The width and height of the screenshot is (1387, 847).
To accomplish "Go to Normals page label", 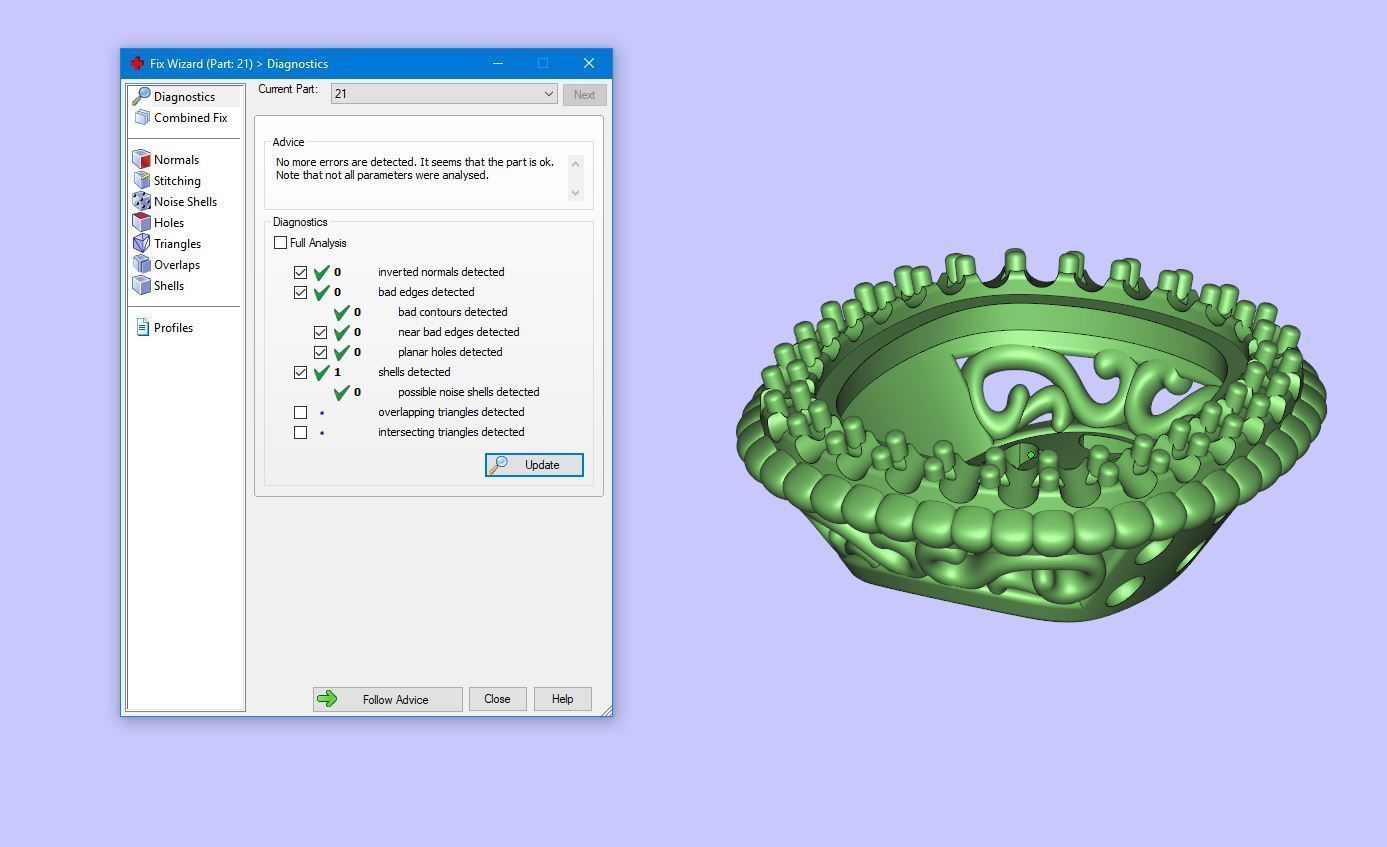I will [176, 160].
